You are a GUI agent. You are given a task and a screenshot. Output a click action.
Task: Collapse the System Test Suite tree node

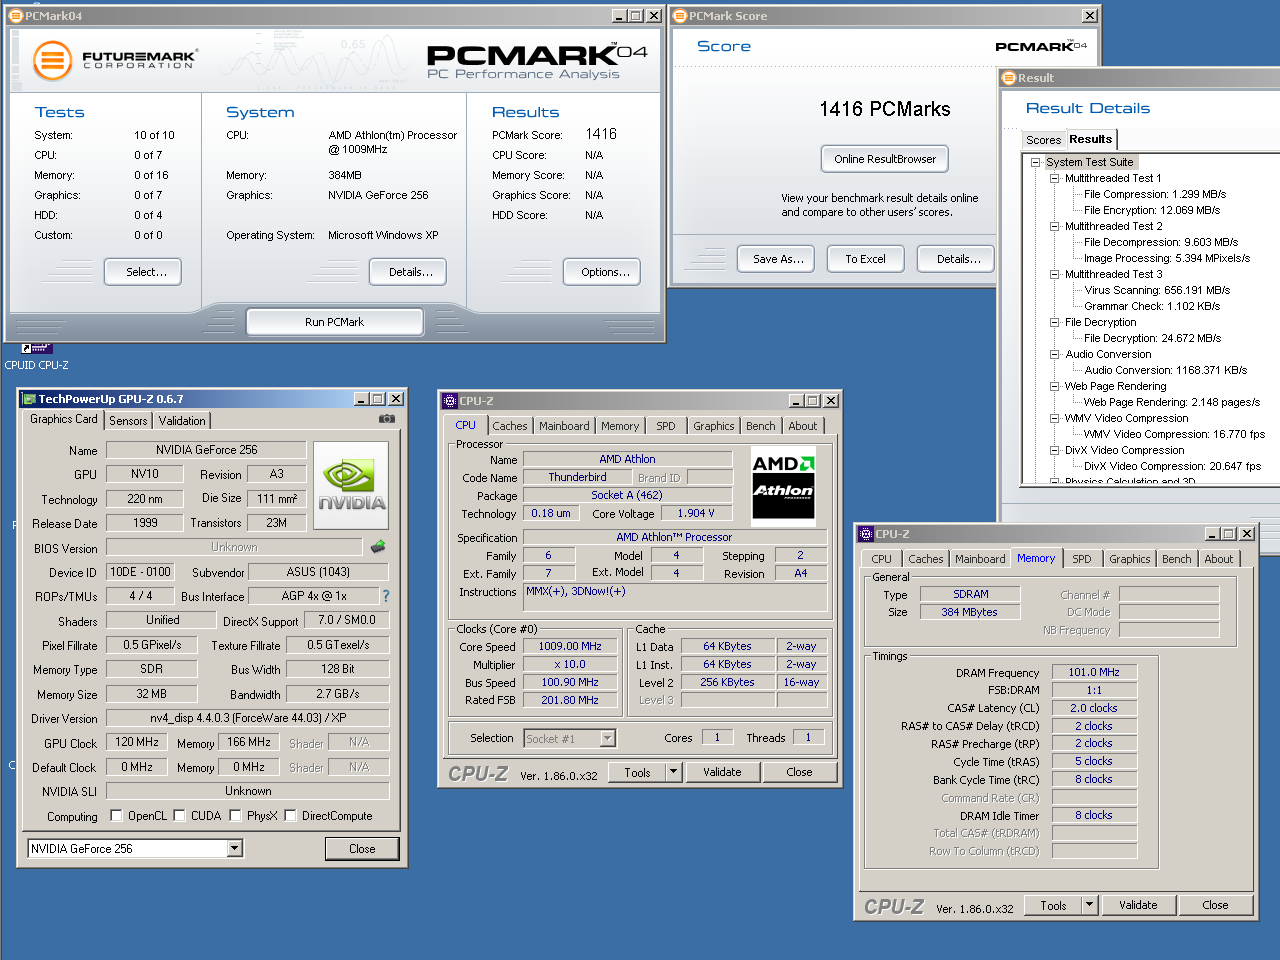point(1035,162)
